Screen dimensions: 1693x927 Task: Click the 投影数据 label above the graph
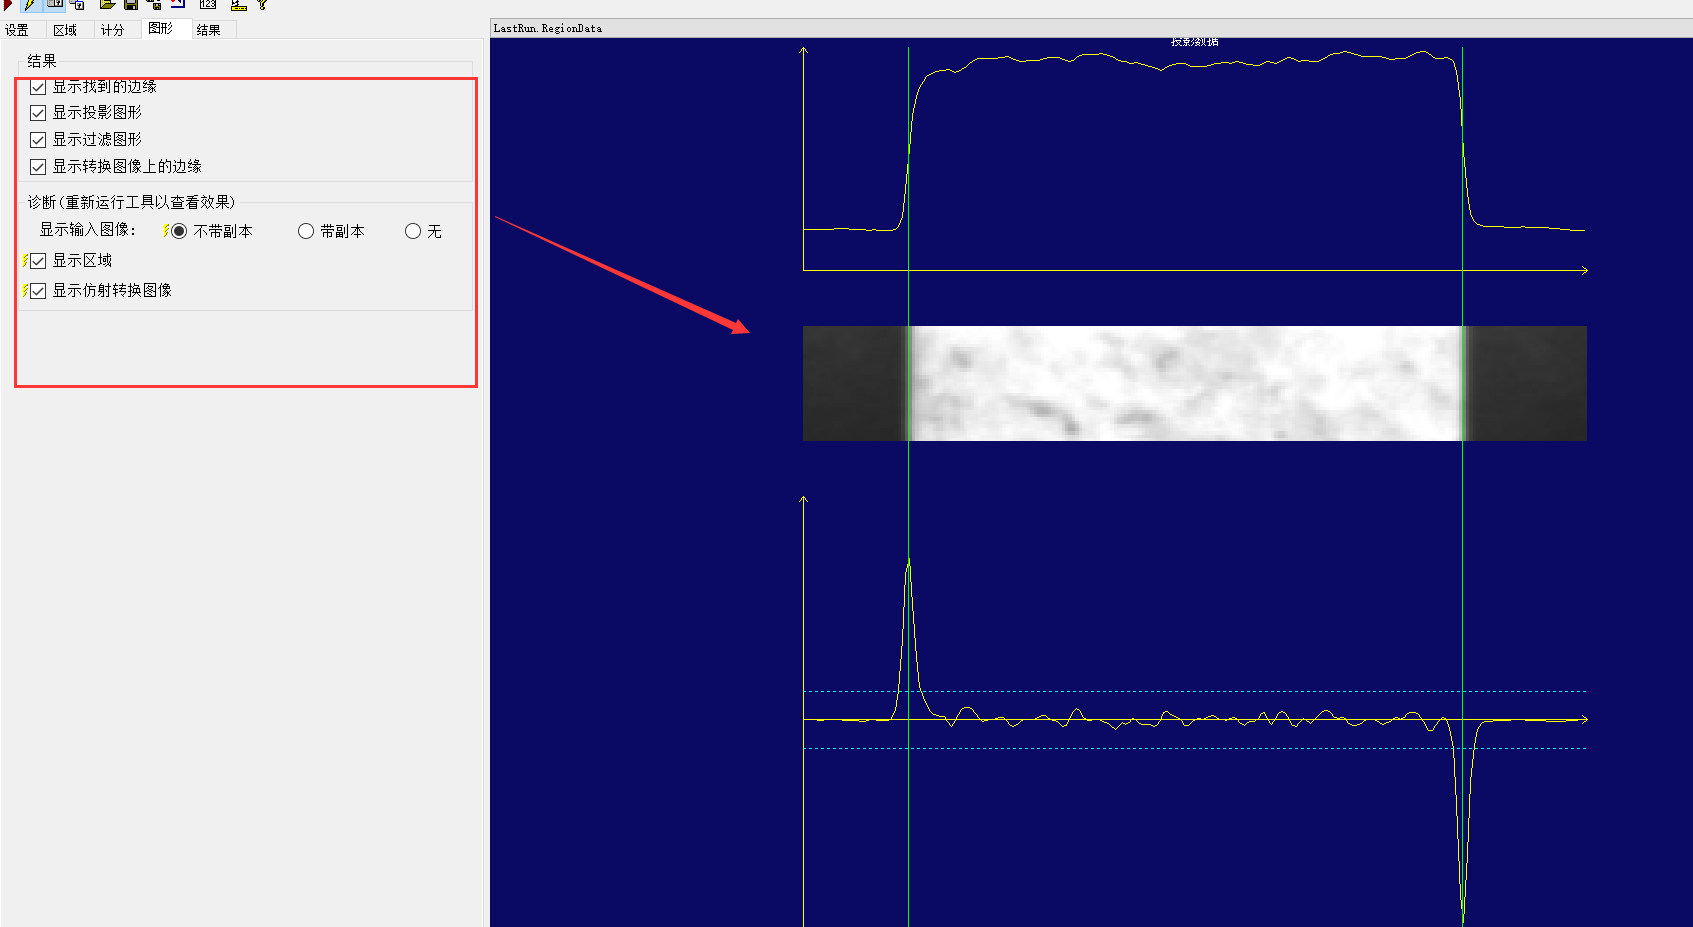[x=1195, y=42]
